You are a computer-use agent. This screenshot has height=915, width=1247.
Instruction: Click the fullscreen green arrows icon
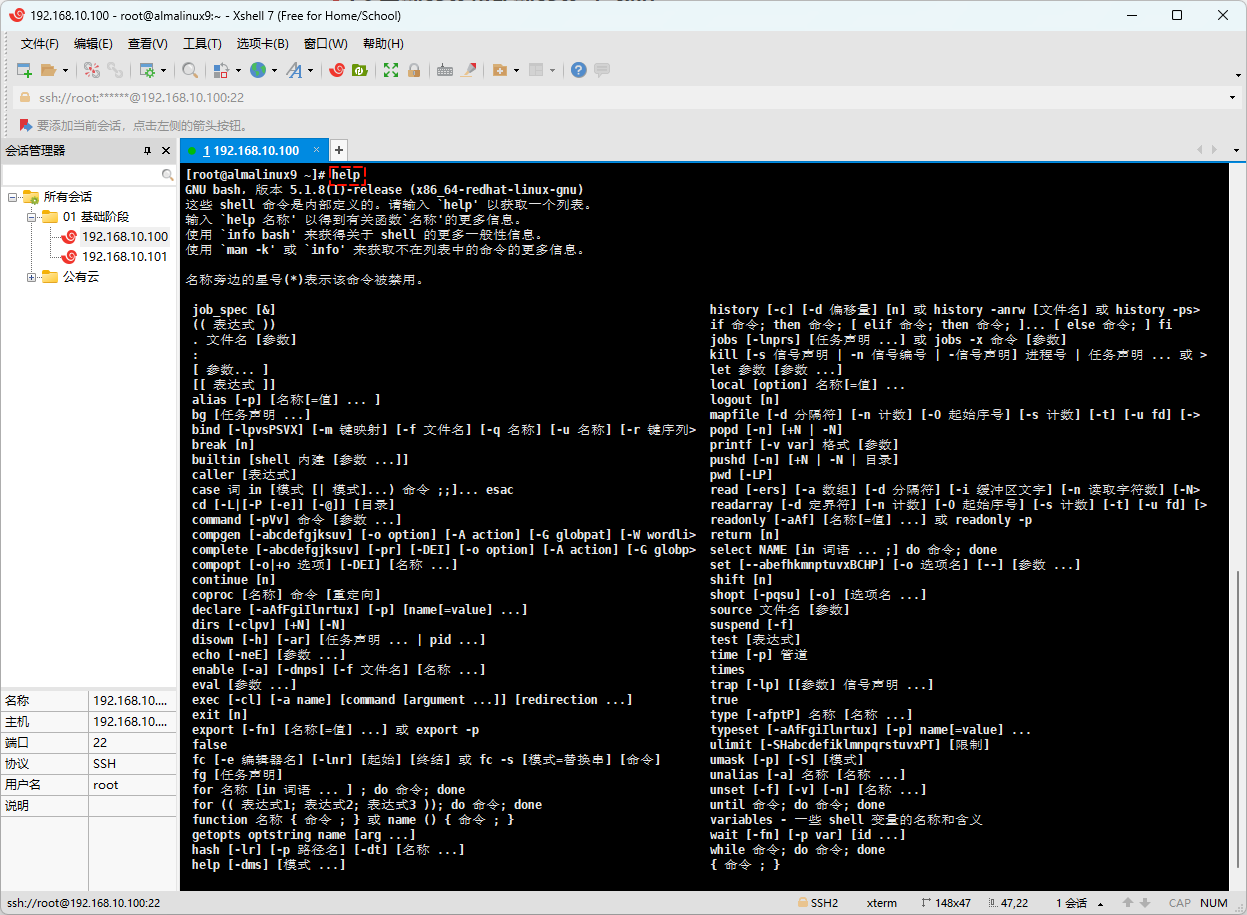coord(391,70)
